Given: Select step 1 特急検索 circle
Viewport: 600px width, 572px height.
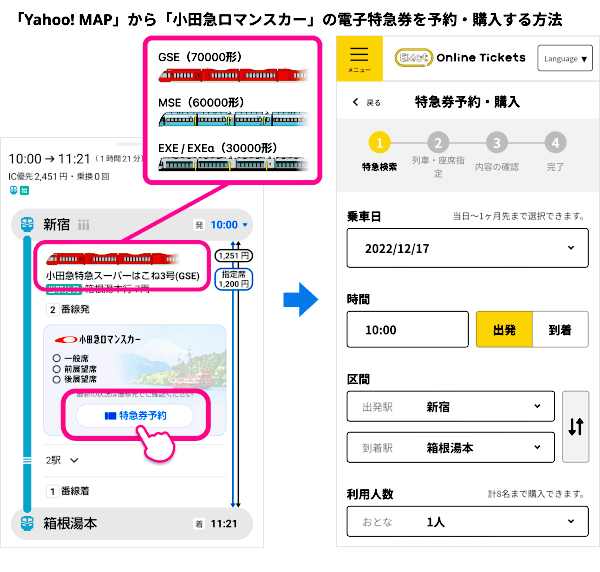Looking at the screenshot, I should pyautogui.click(x=379, y=143).
